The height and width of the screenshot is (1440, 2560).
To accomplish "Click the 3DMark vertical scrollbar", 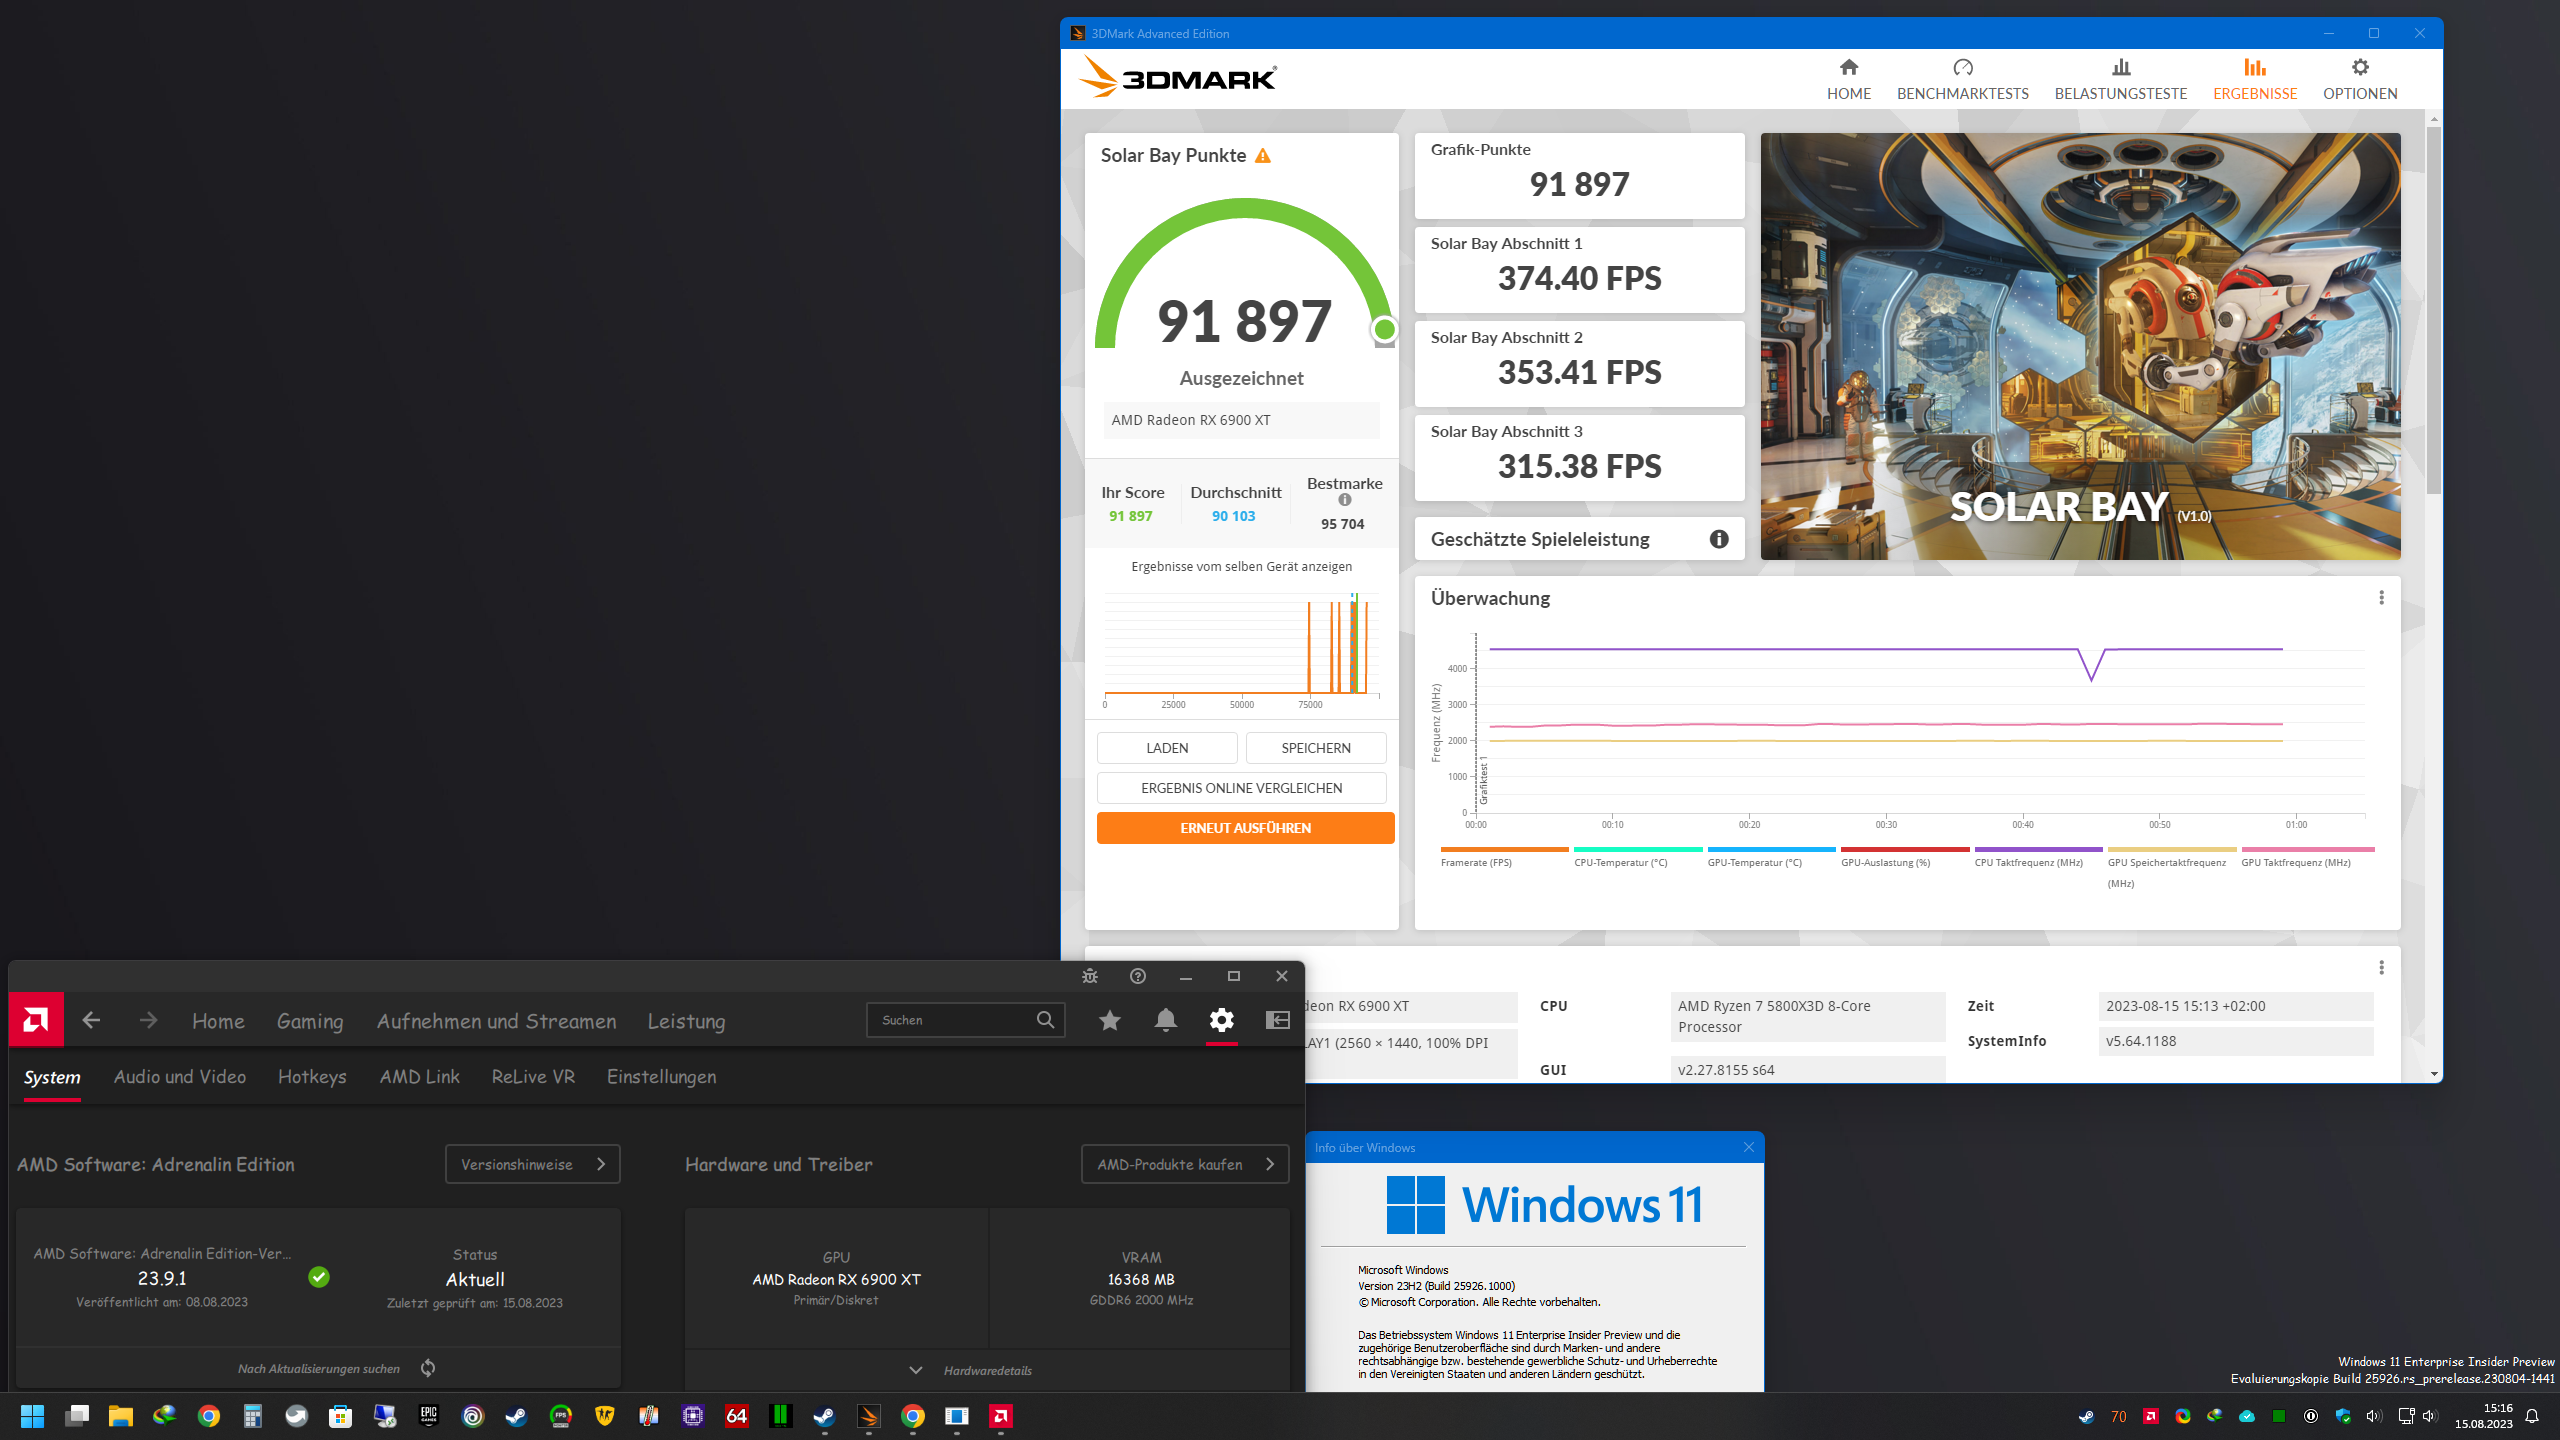I will click(x=2433, y=310).
